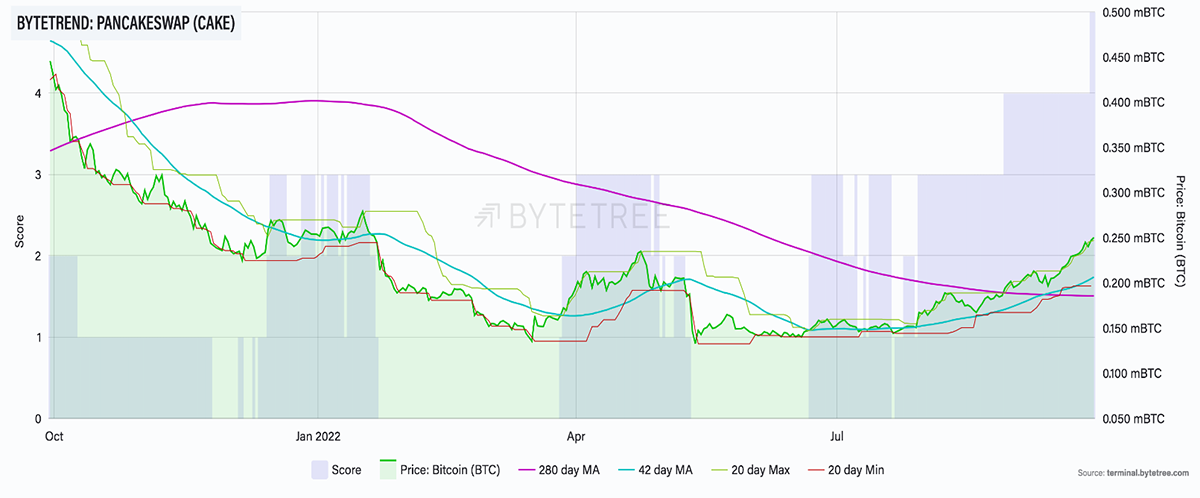Toggle the 20 day Max legend entry
Image resolution: width=1200 pixels, height=498 pixels.
coord(753,469)
